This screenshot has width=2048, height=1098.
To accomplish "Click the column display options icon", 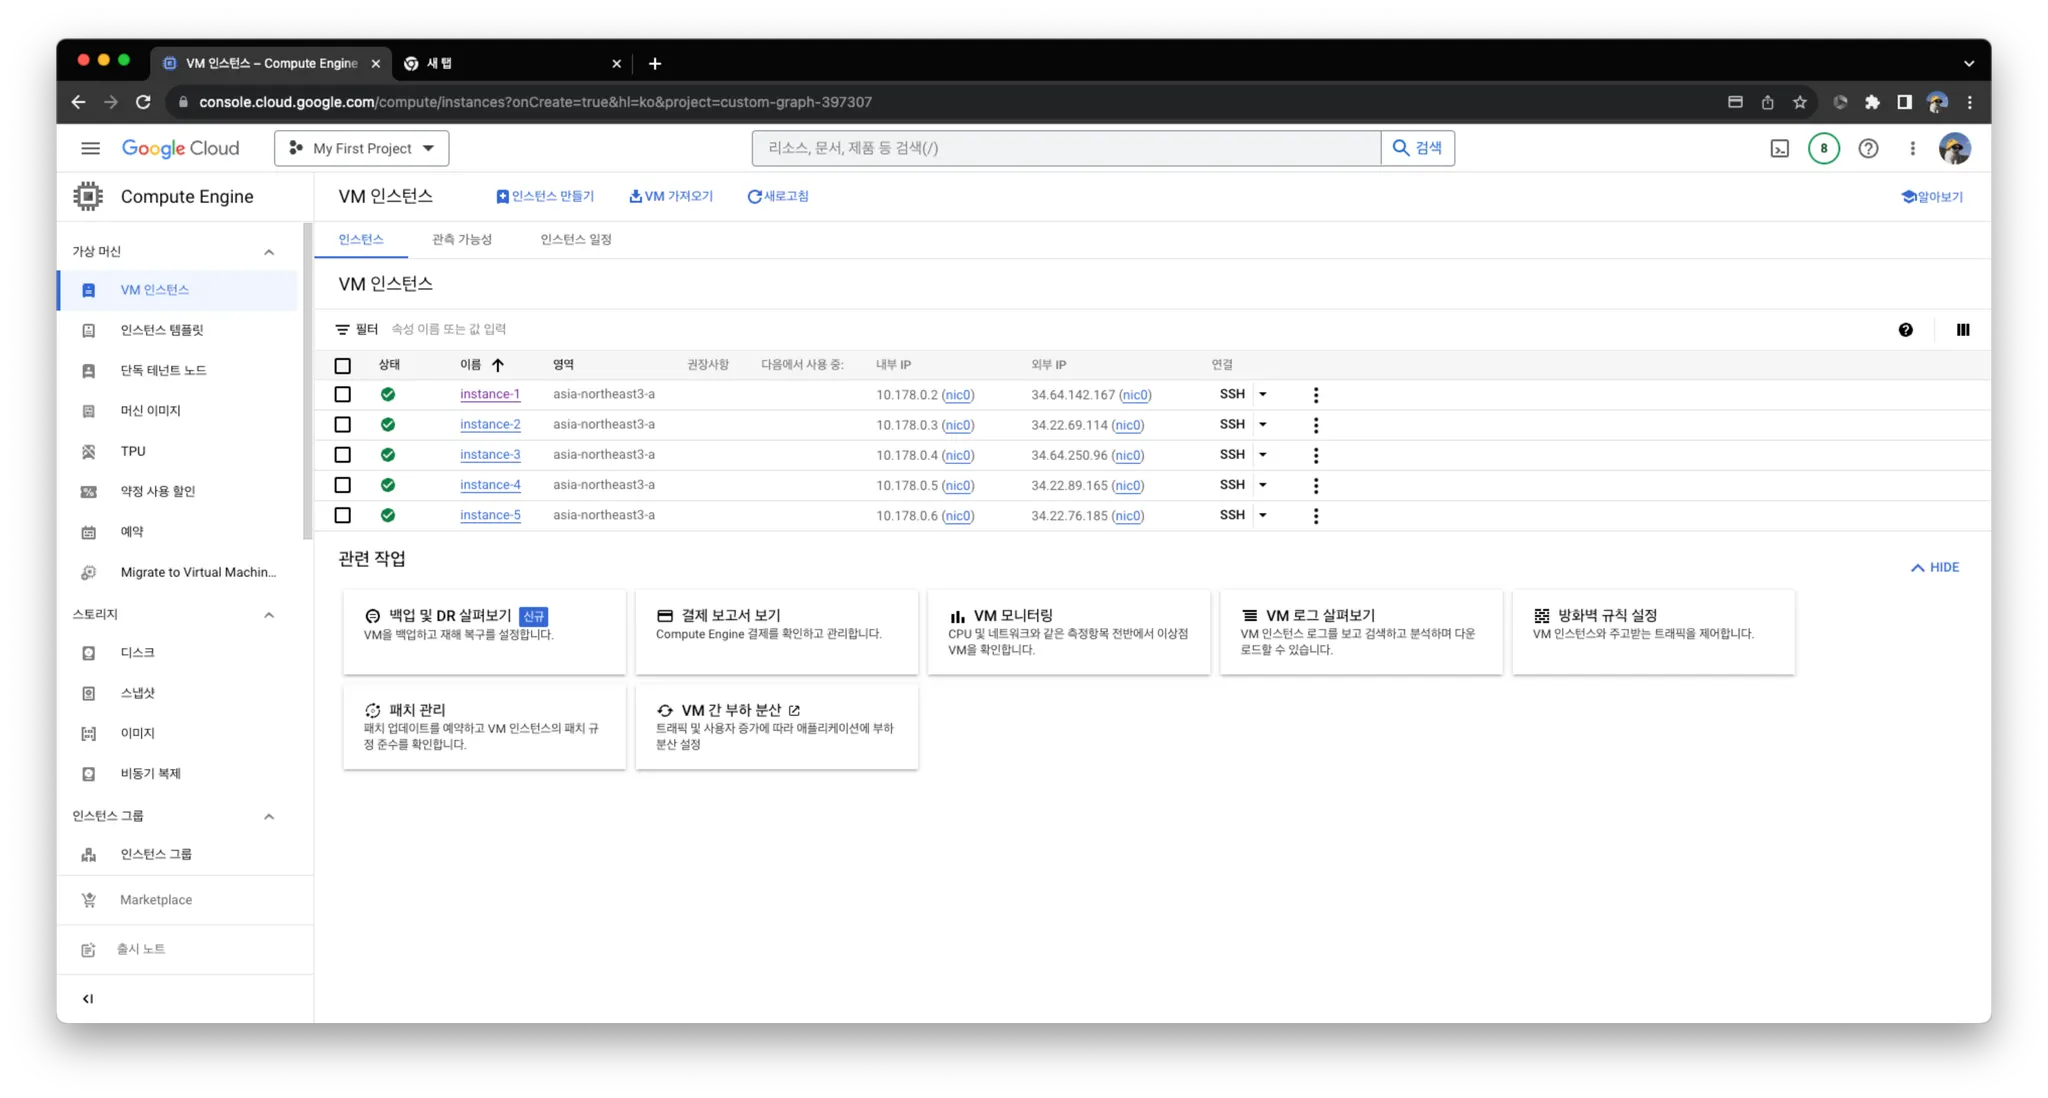I will click(x=1962, y=330).
